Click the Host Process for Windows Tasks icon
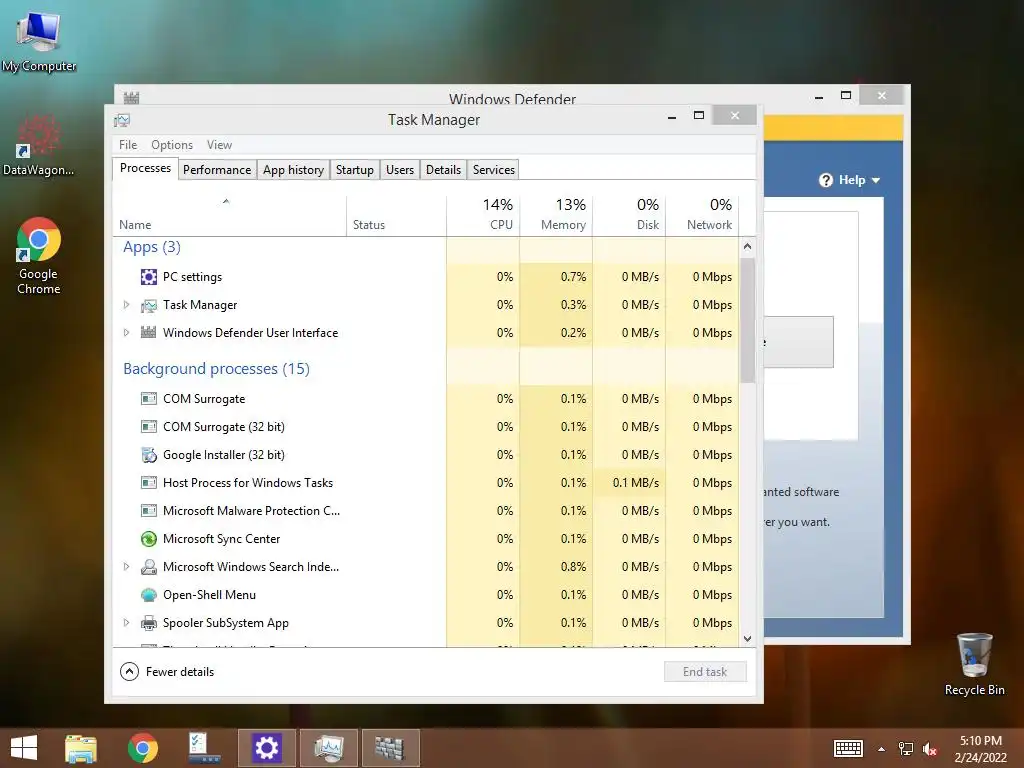Screen dimensions: 1024x768 pos(148,483)
